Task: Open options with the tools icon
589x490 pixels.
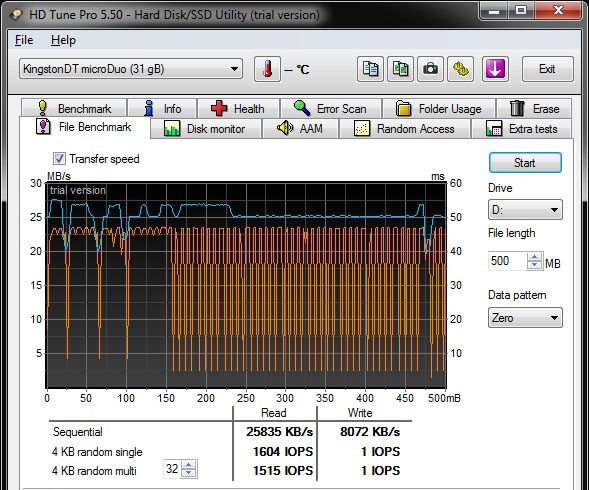Action: 461,69
